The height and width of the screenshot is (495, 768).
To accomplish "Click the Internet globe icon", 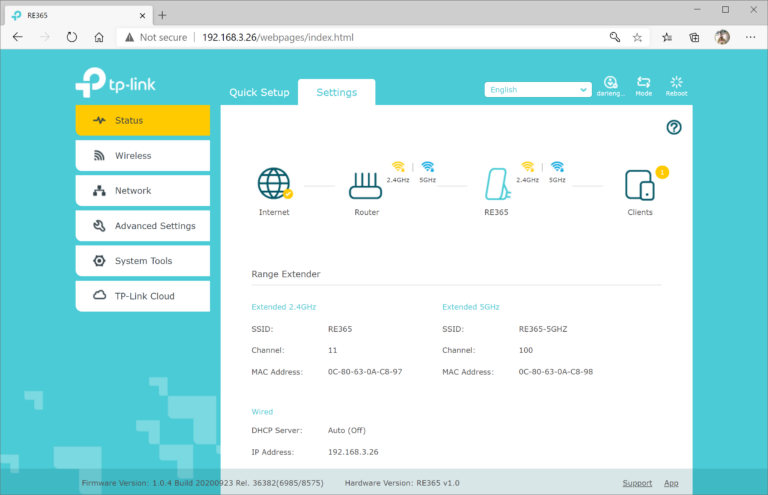I will click(274, 184).
